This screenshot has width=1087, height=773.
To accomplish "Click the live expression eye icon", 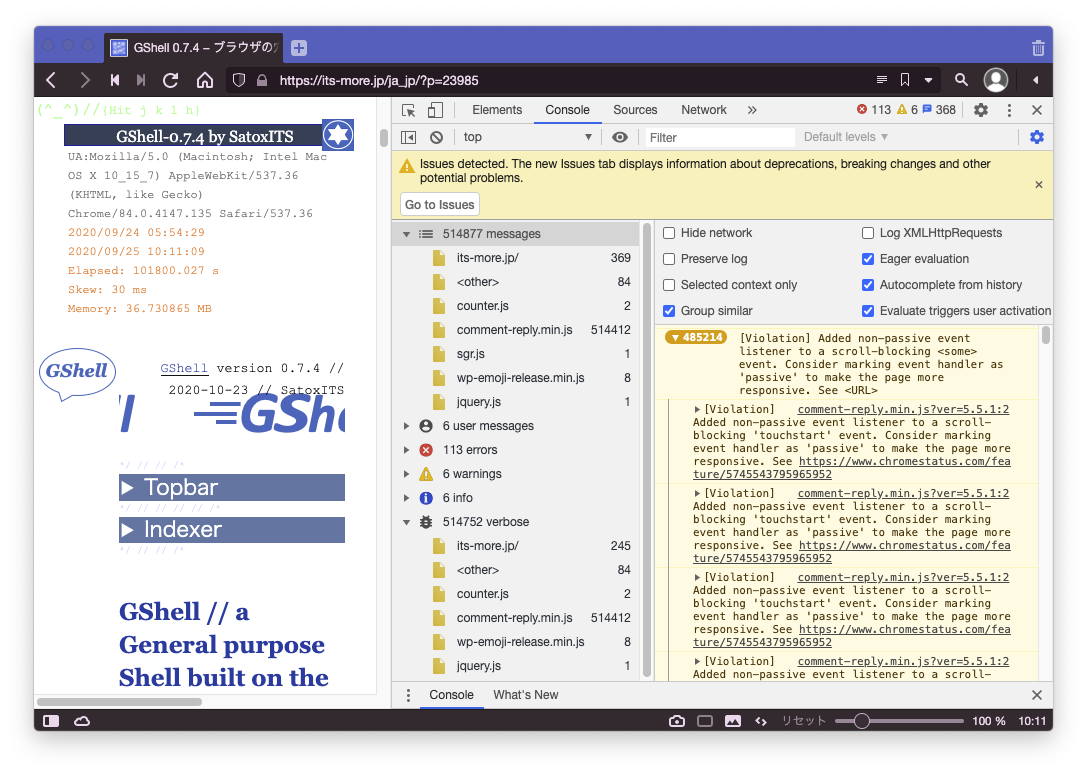I will click(x=620, y=137).
